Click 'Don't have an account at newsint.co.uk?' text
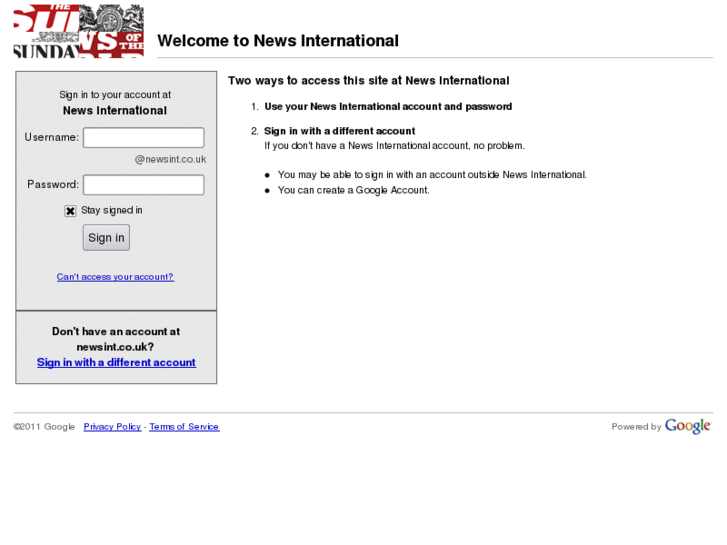 pos(116,339)
